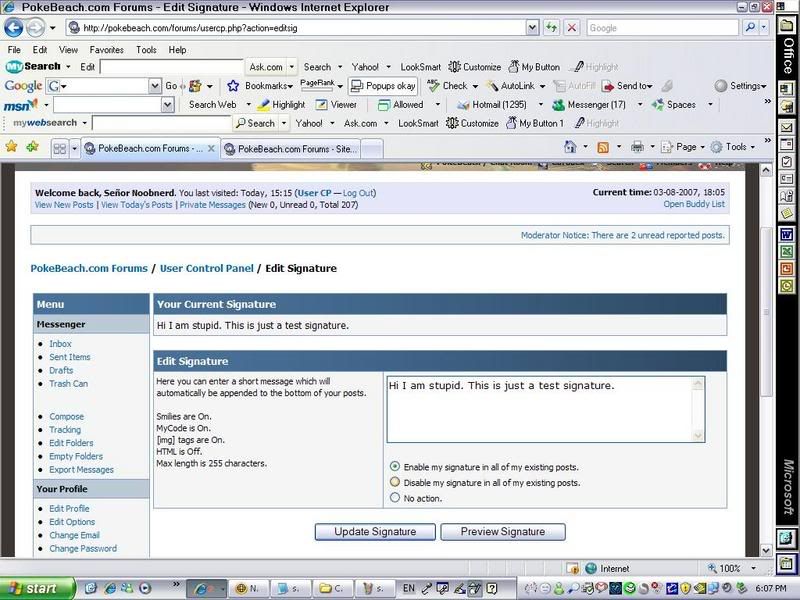This screenshot has height=600, width=800.
Task: Click the Messenger (17) toolbar button
Action: 589,105
